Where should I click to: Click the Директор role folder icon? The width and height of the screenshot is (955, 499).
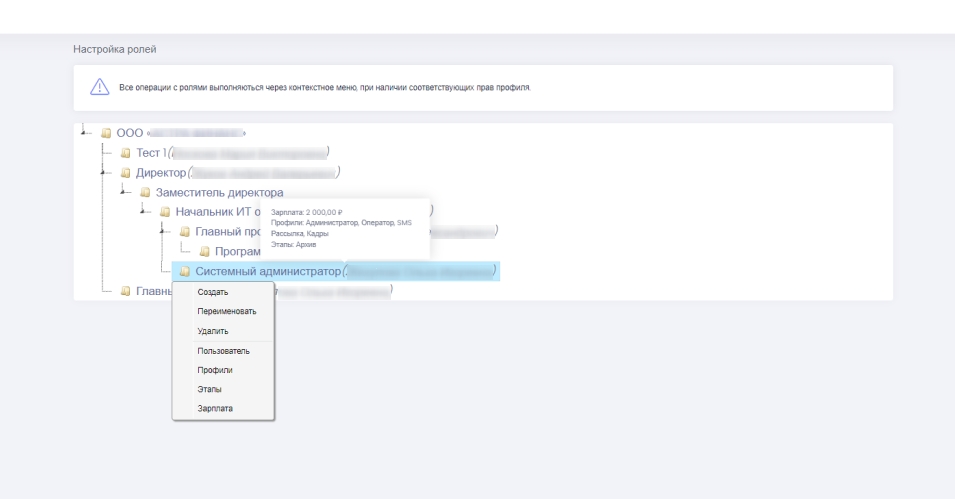point(125,173)
